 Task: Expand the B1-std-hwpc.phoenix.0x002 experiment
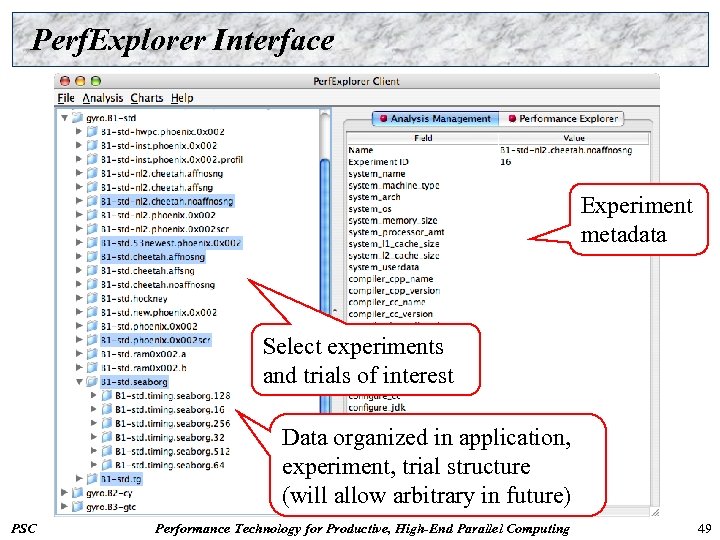tap(79, 131)
